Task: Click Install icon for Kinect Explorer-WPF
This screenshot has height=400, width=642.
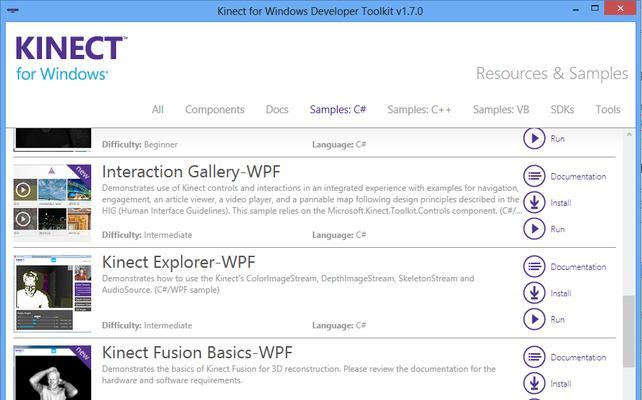Action: click(x=534, y=293)
